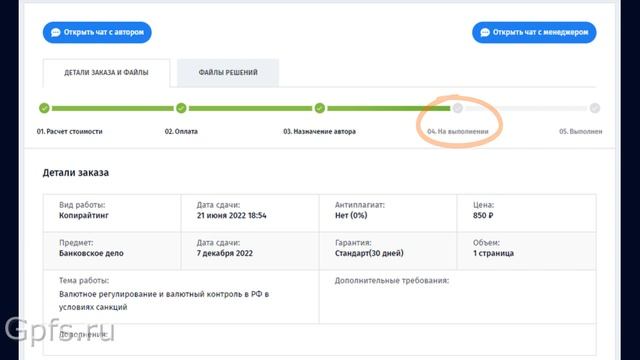Click the 'Банковское дело' subject value
The height and width of the screenshot is (360, 640).
pos(91,253)
